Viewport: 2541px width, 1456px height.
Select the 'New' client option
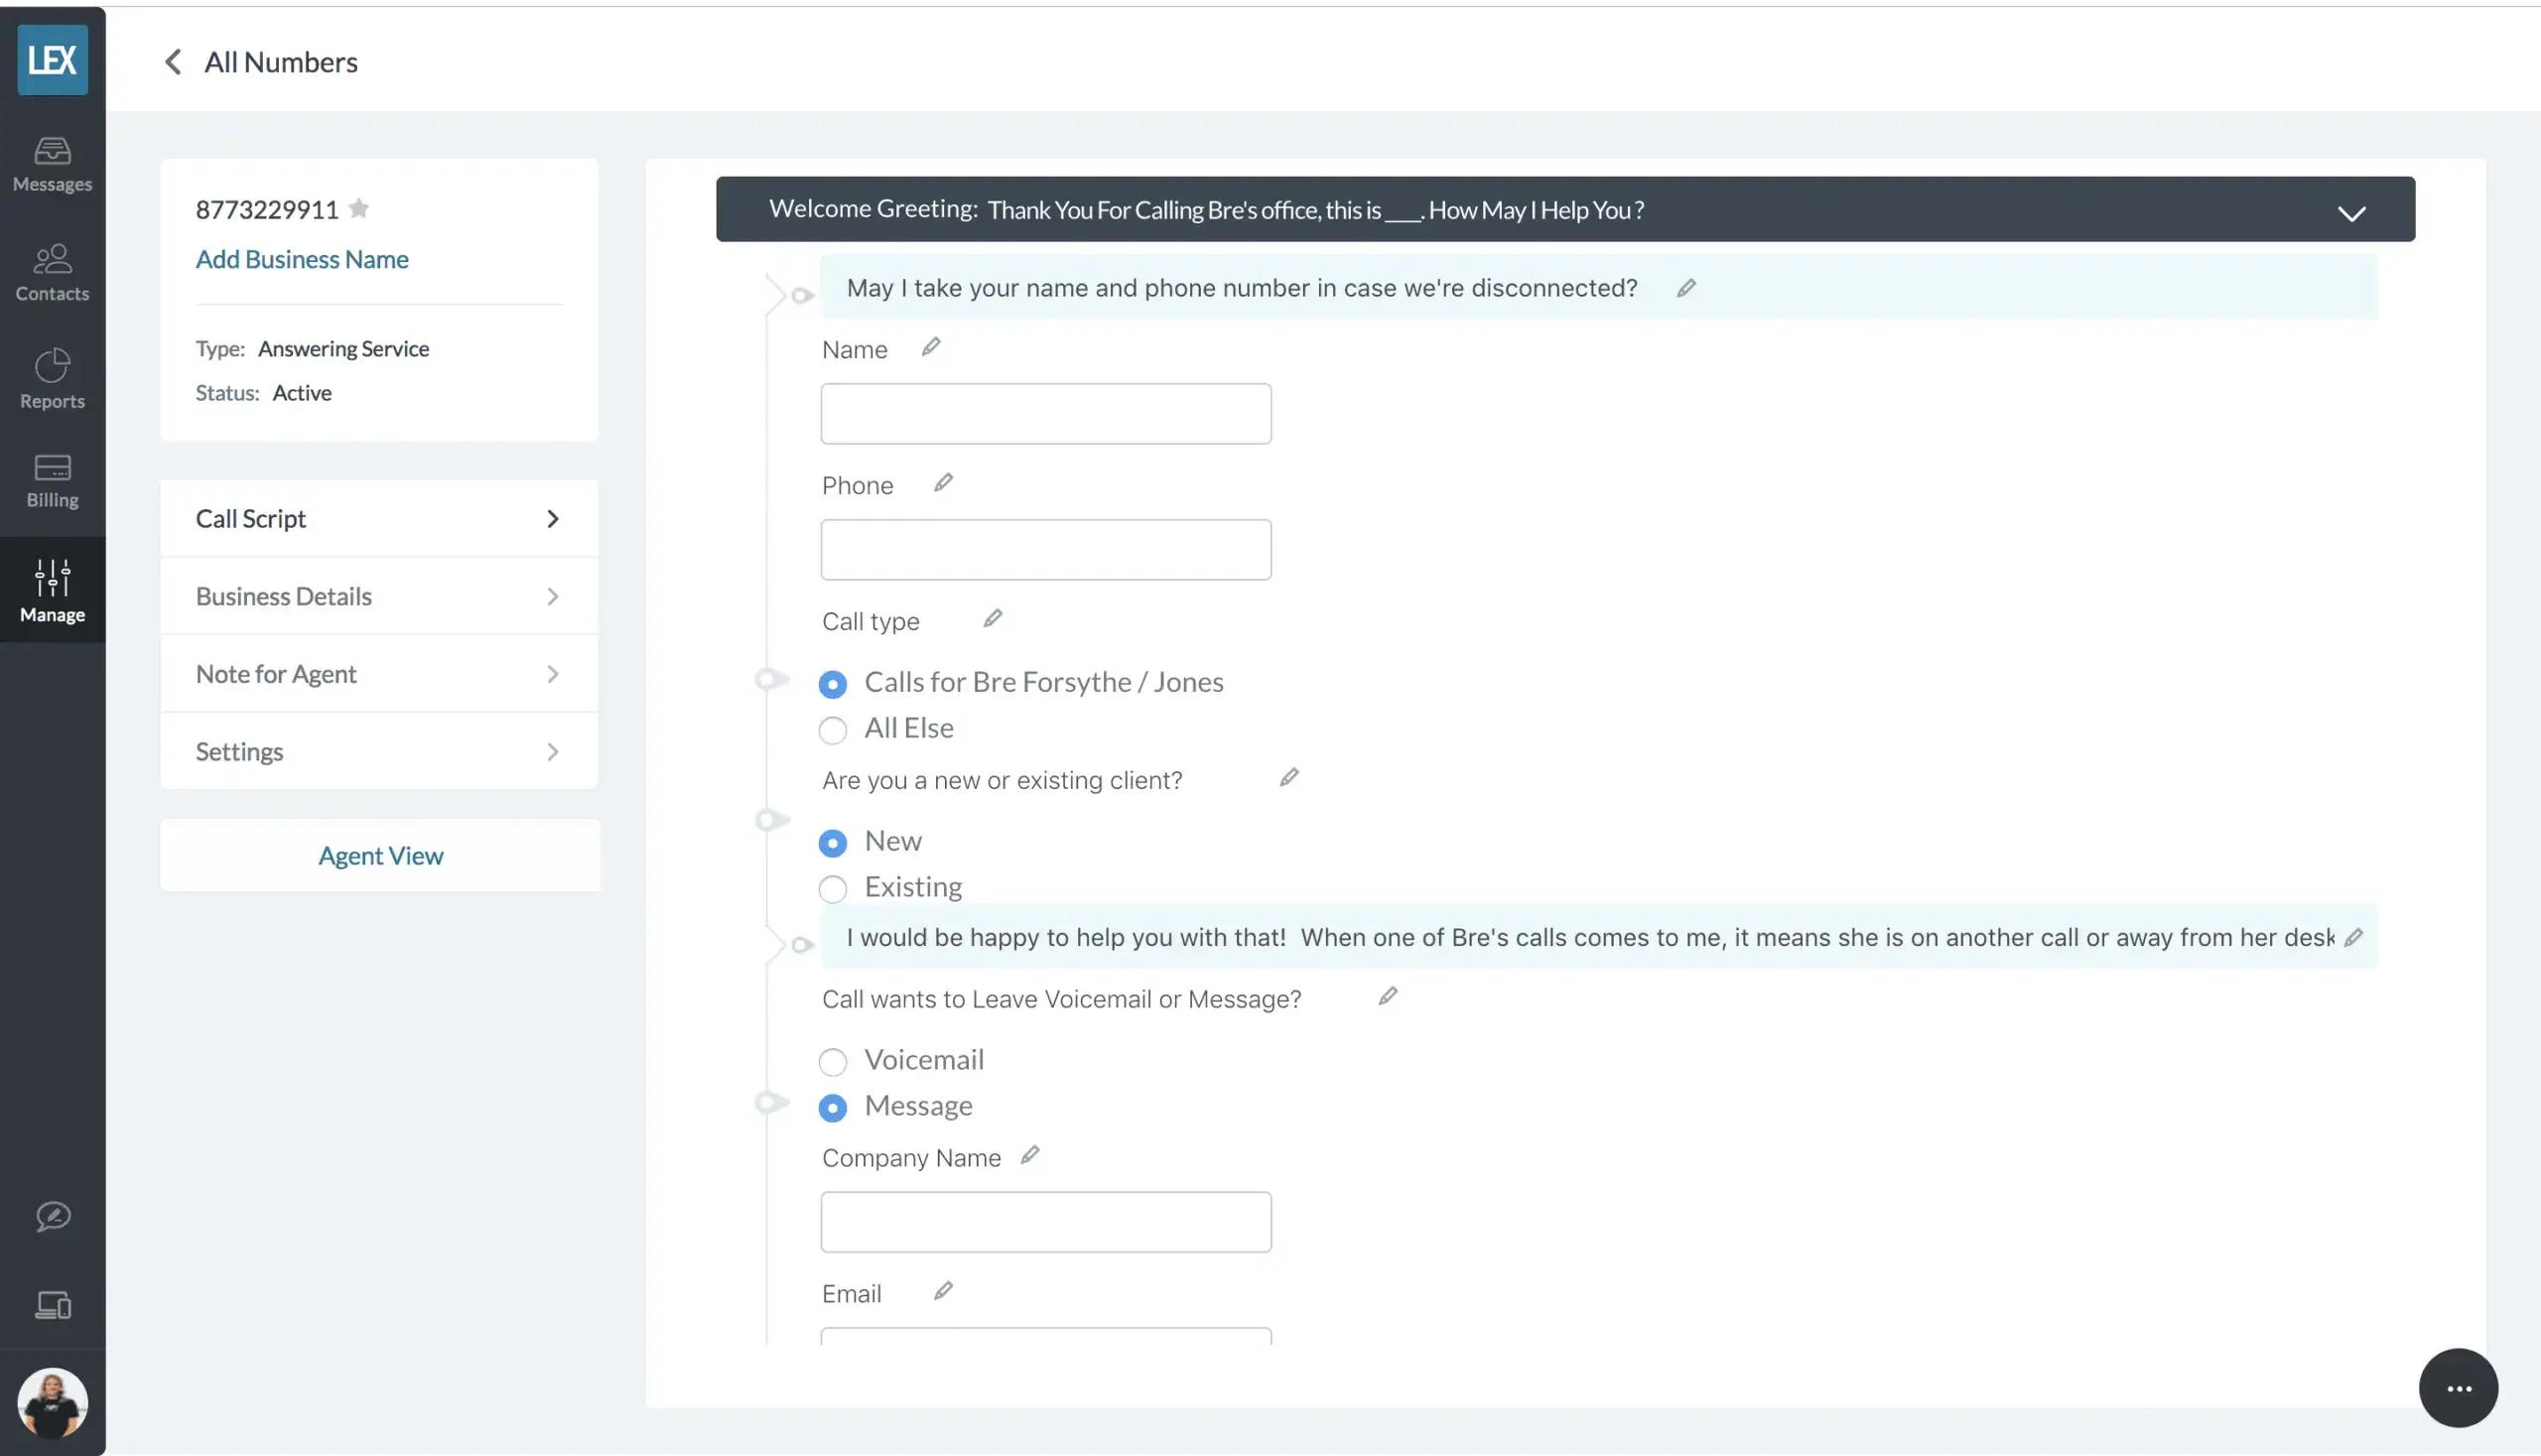click(833, 843)
